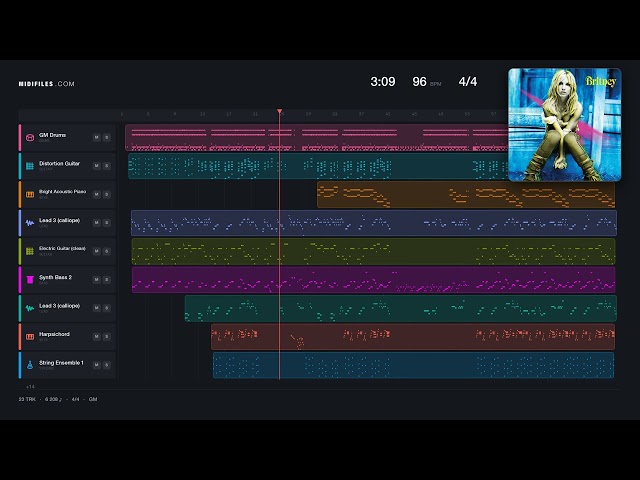
Task: Select the purple Synth Bass 2 clip
Action: [x=373, y=280]
